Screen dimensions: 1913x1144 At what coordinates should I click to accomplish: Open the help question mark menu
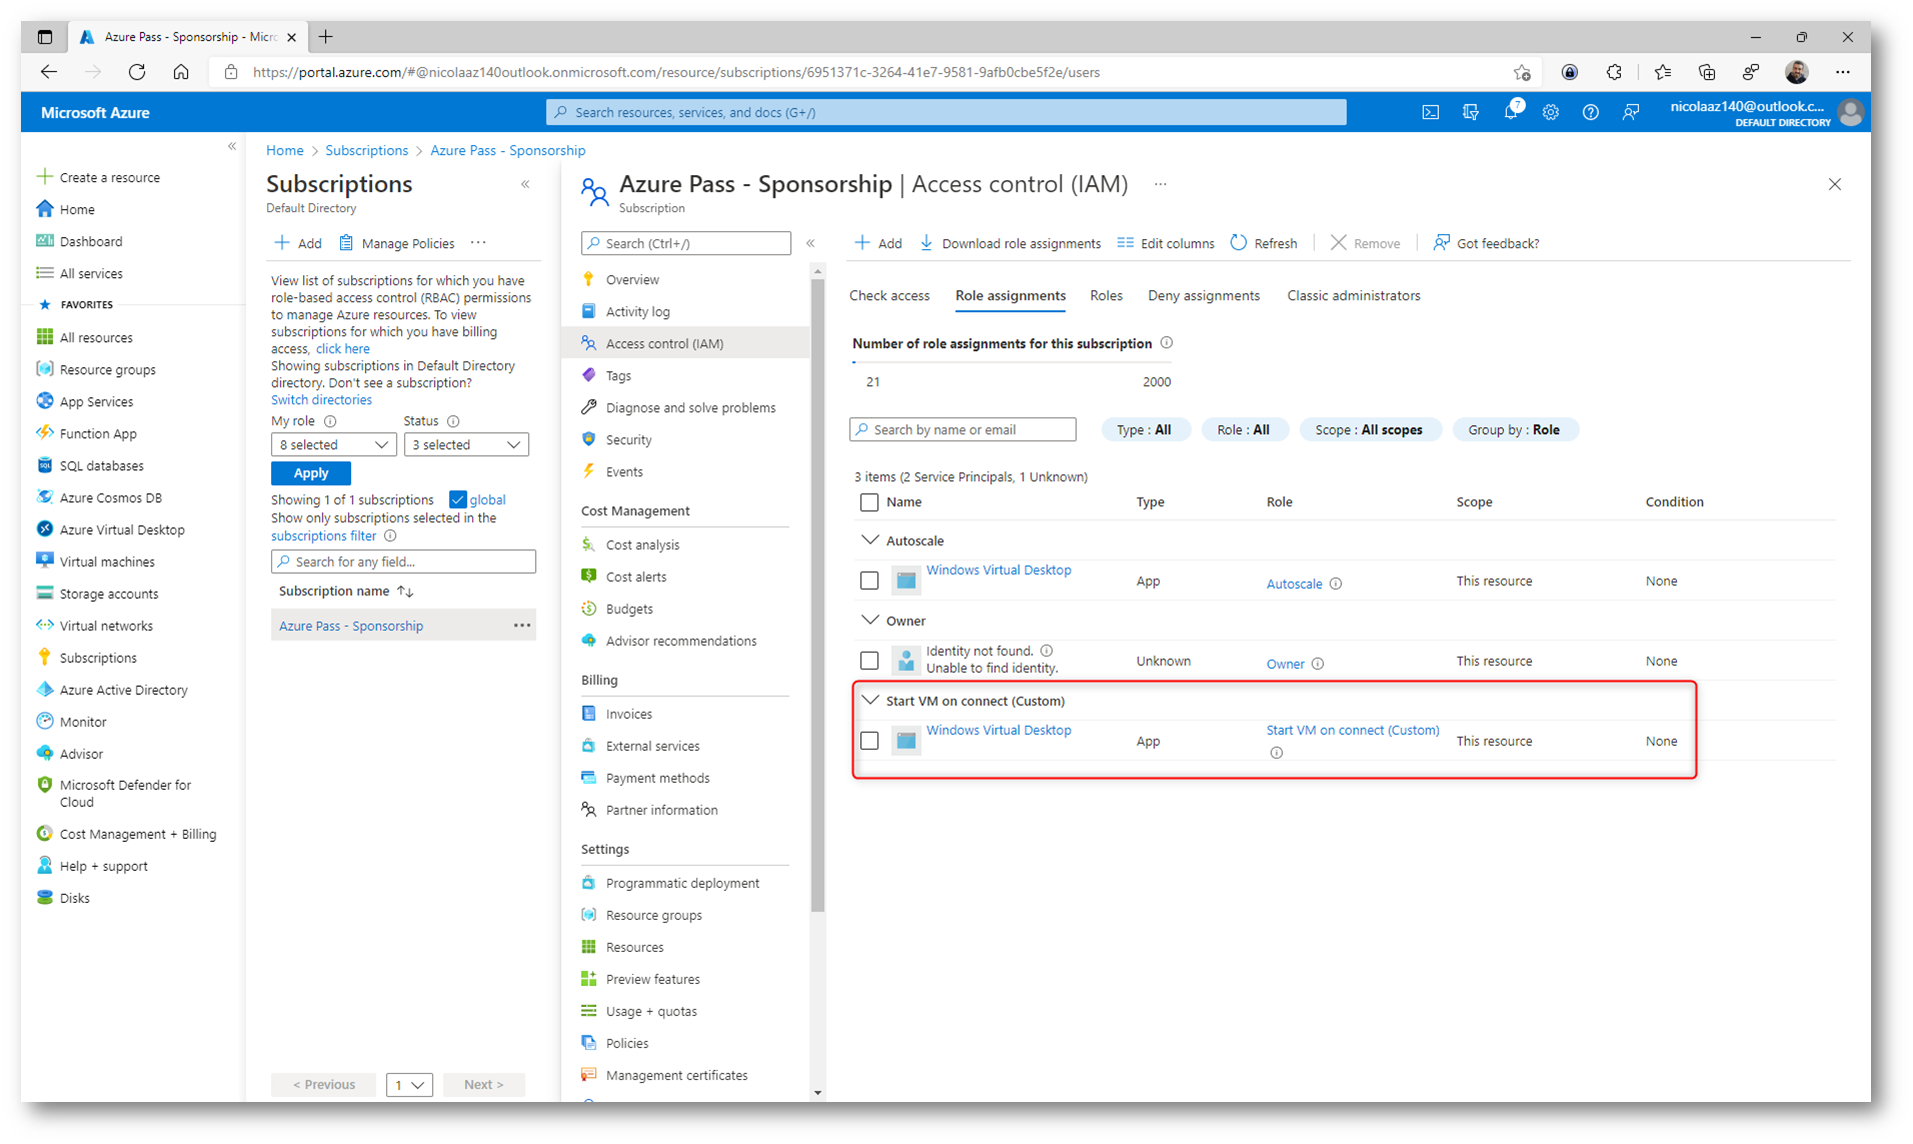coord(1590,112)
